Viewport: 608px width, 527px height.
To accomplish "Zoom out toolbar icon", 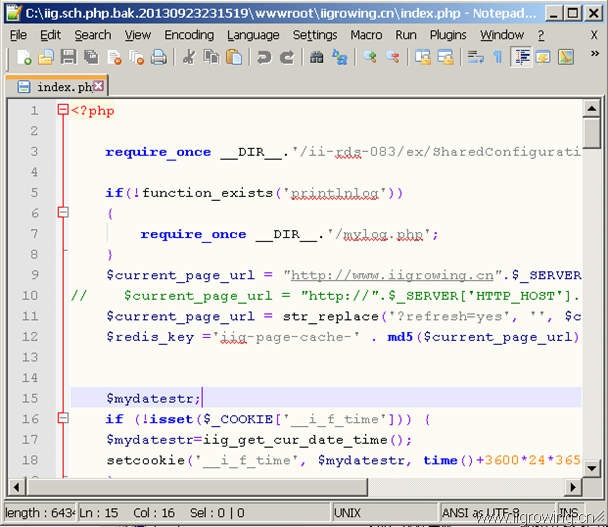I will 392,57.
